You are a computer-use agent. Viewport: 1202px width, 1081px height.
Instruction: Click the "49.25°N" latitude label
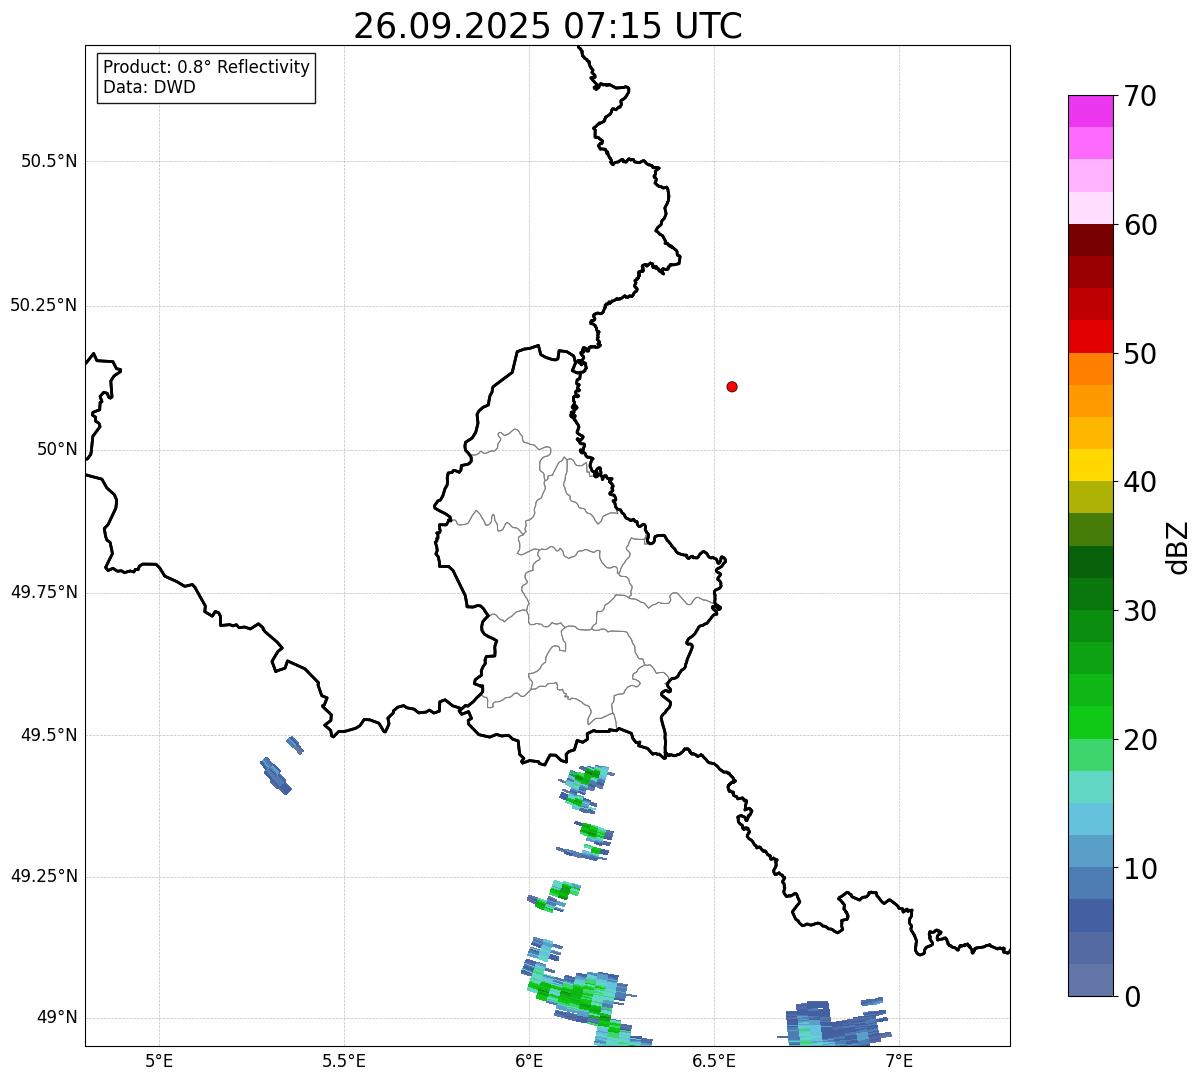pyautogui.click(x=44, y=877)
